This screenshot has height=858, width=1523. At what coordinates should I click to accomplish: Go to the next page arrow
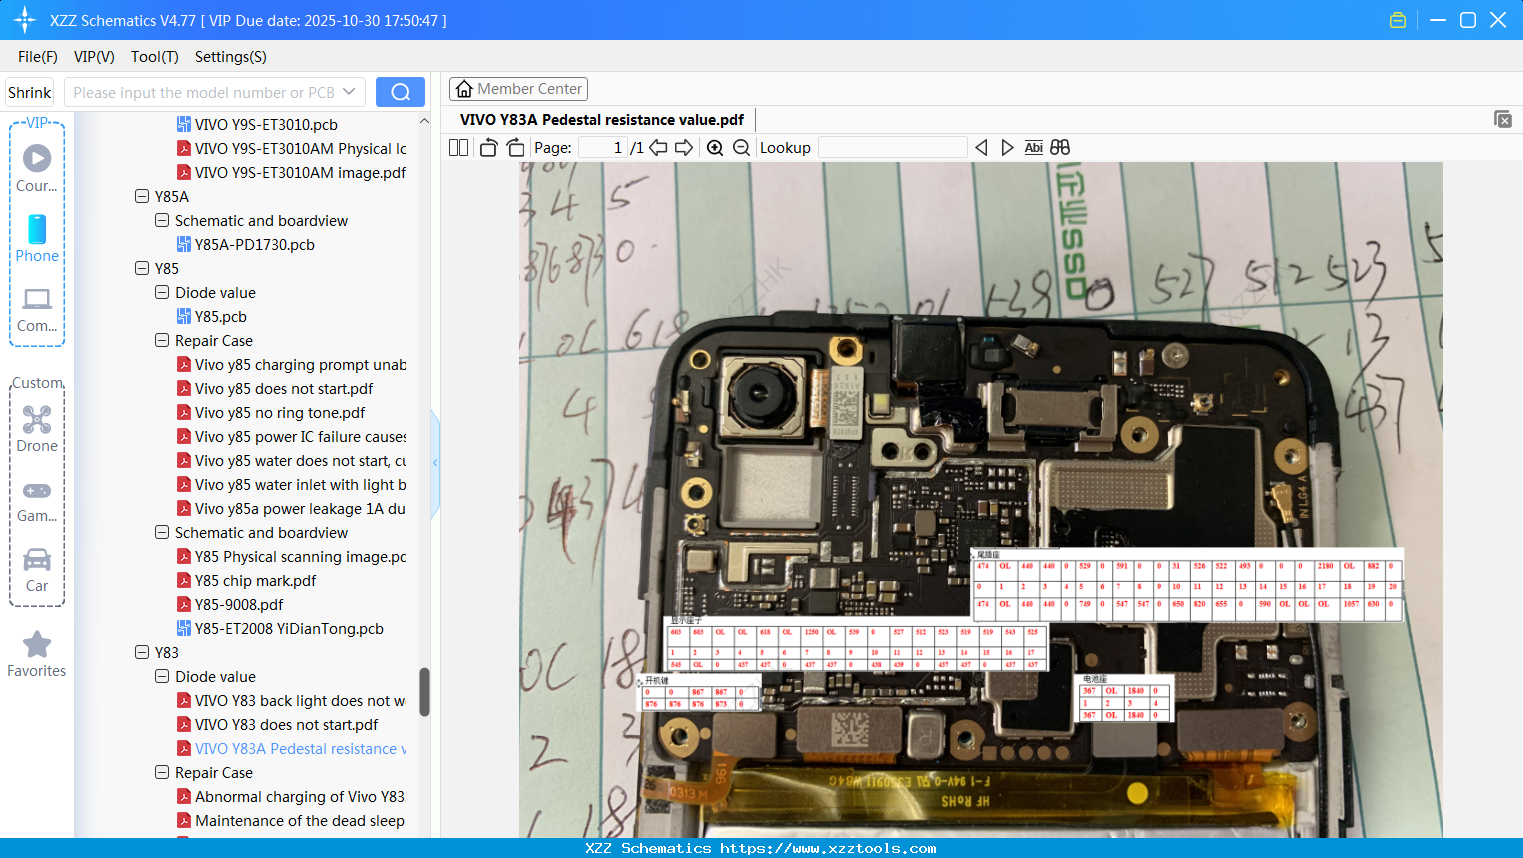pyautogui.click(x=684, y=148)
